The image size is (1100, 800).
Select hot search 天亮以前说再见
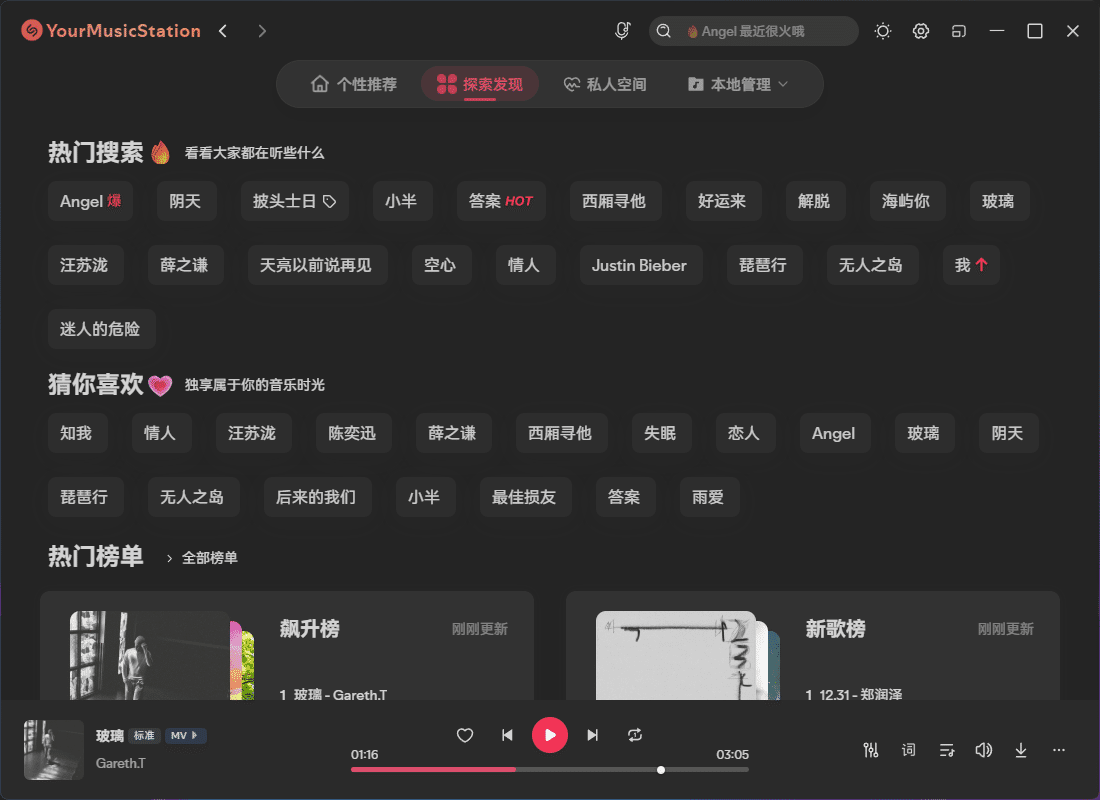(316, 265)
